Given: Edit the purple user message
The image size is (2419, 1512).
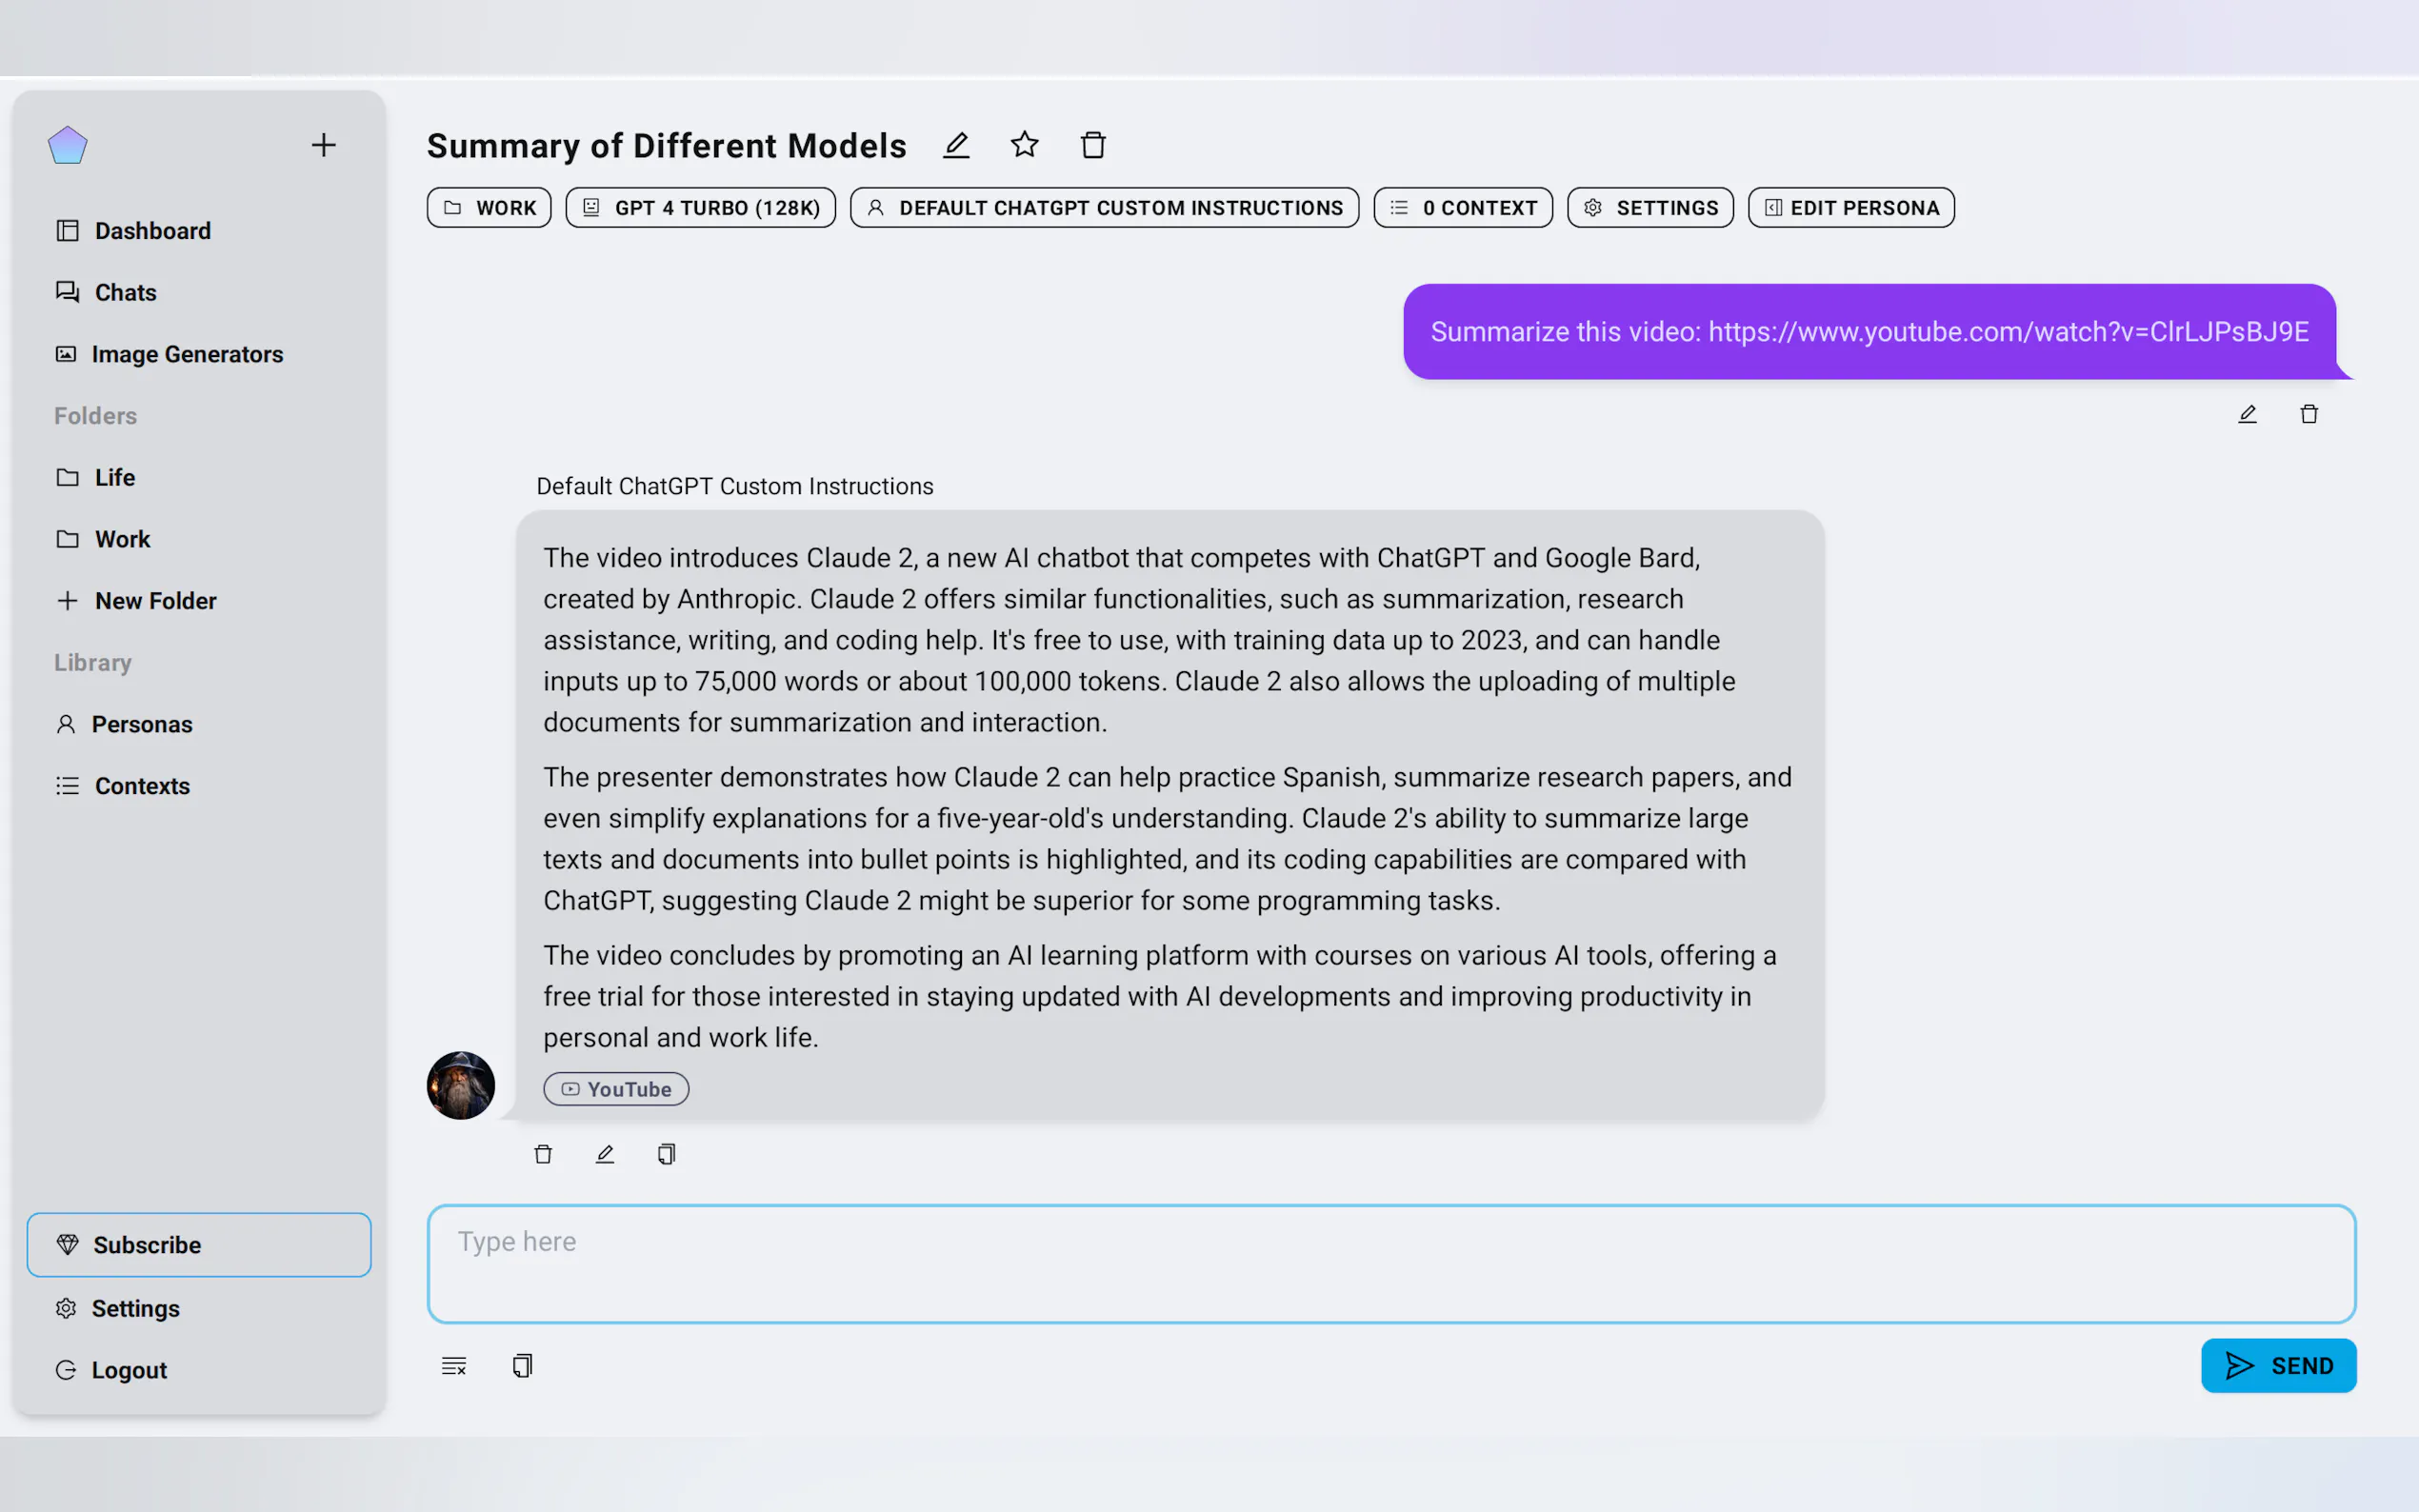Looking at the screenshot, I should click(x=2247, y=414).
